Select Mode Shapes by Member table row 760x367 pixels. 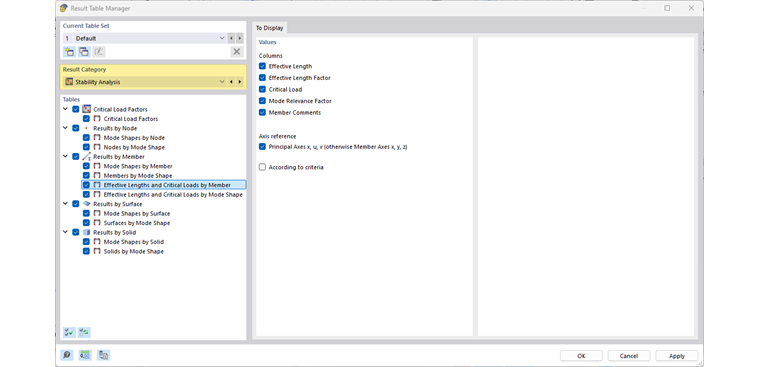coord(138,166)
